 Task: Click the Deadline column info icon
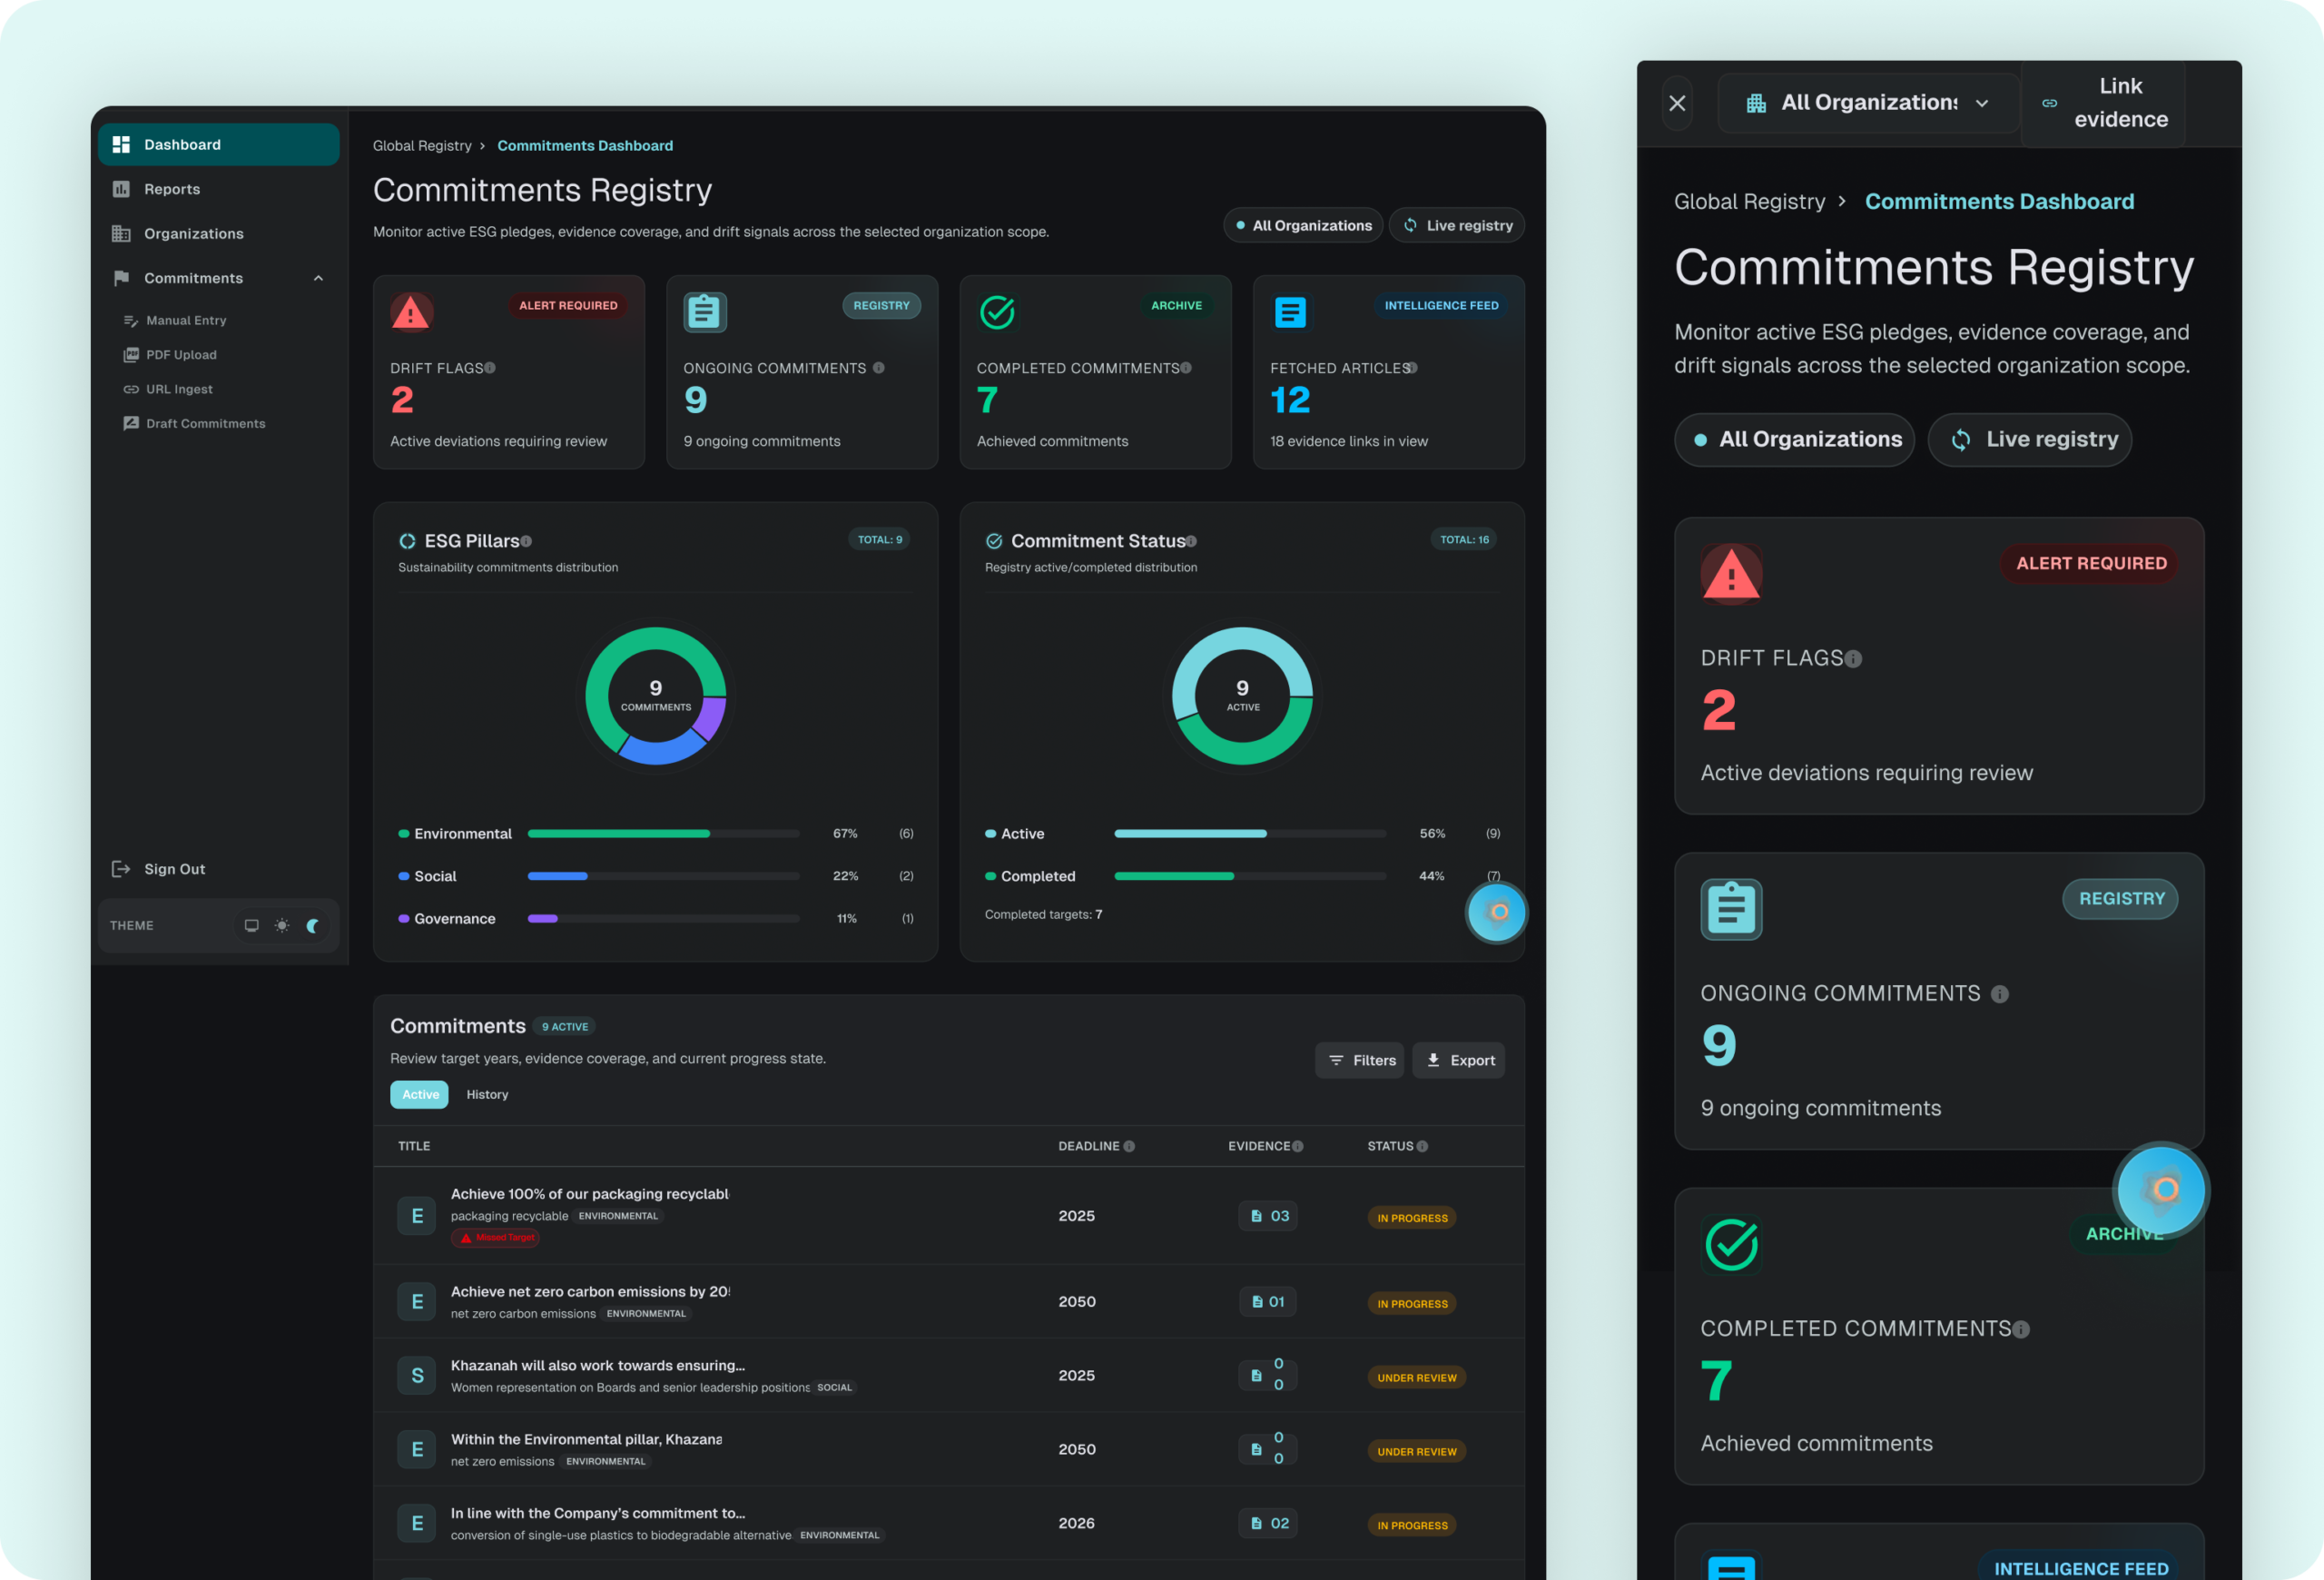1129,1146
